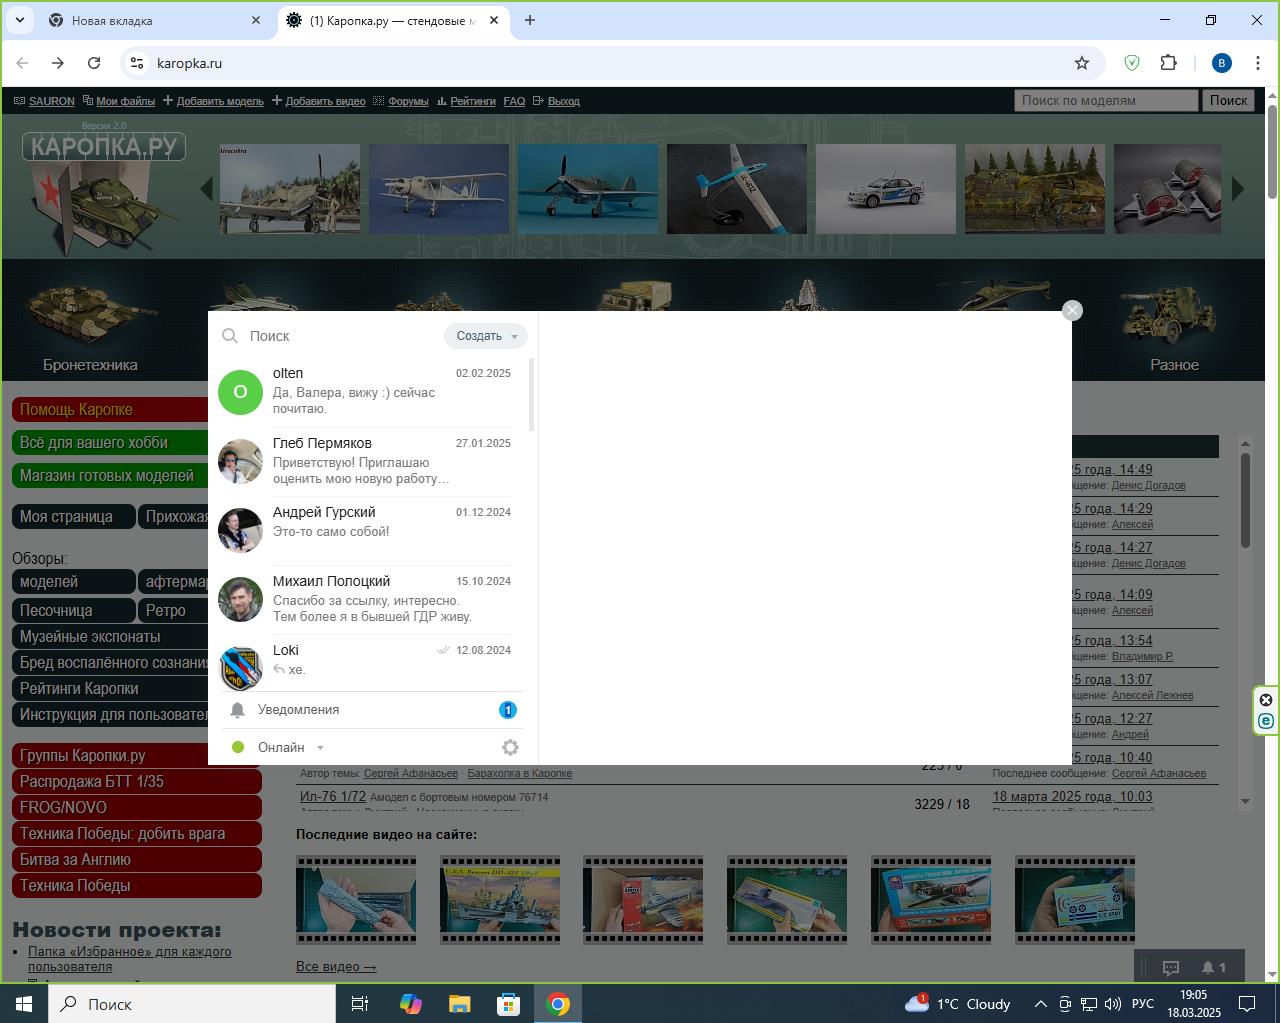Viewport: 1280px width, 1023px height.
Task: Open the Создать dropdown button
Action: click(486, 336)
